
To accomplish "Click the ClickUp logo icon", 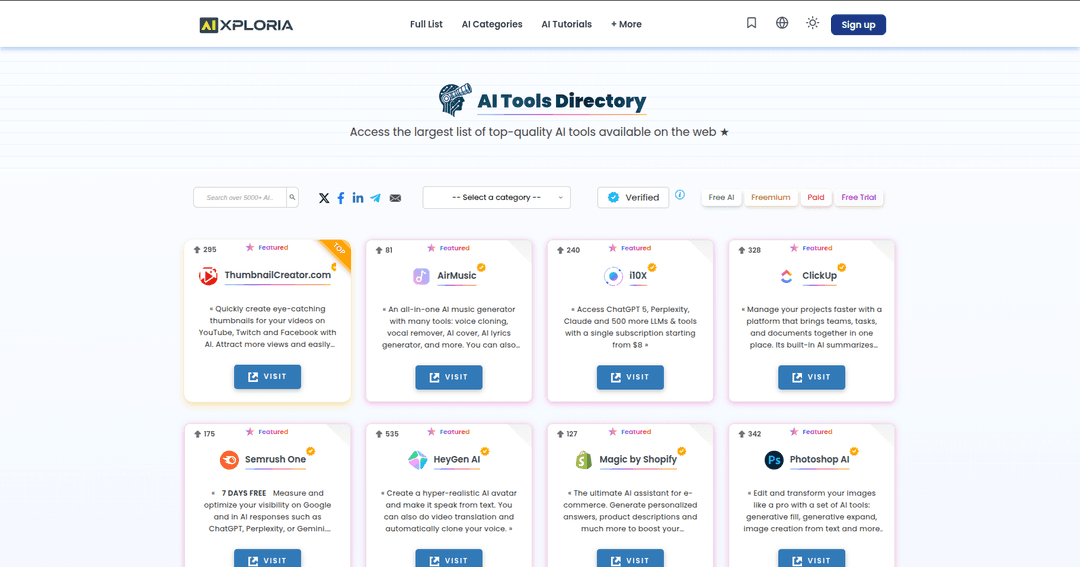I will pos(786,276).
